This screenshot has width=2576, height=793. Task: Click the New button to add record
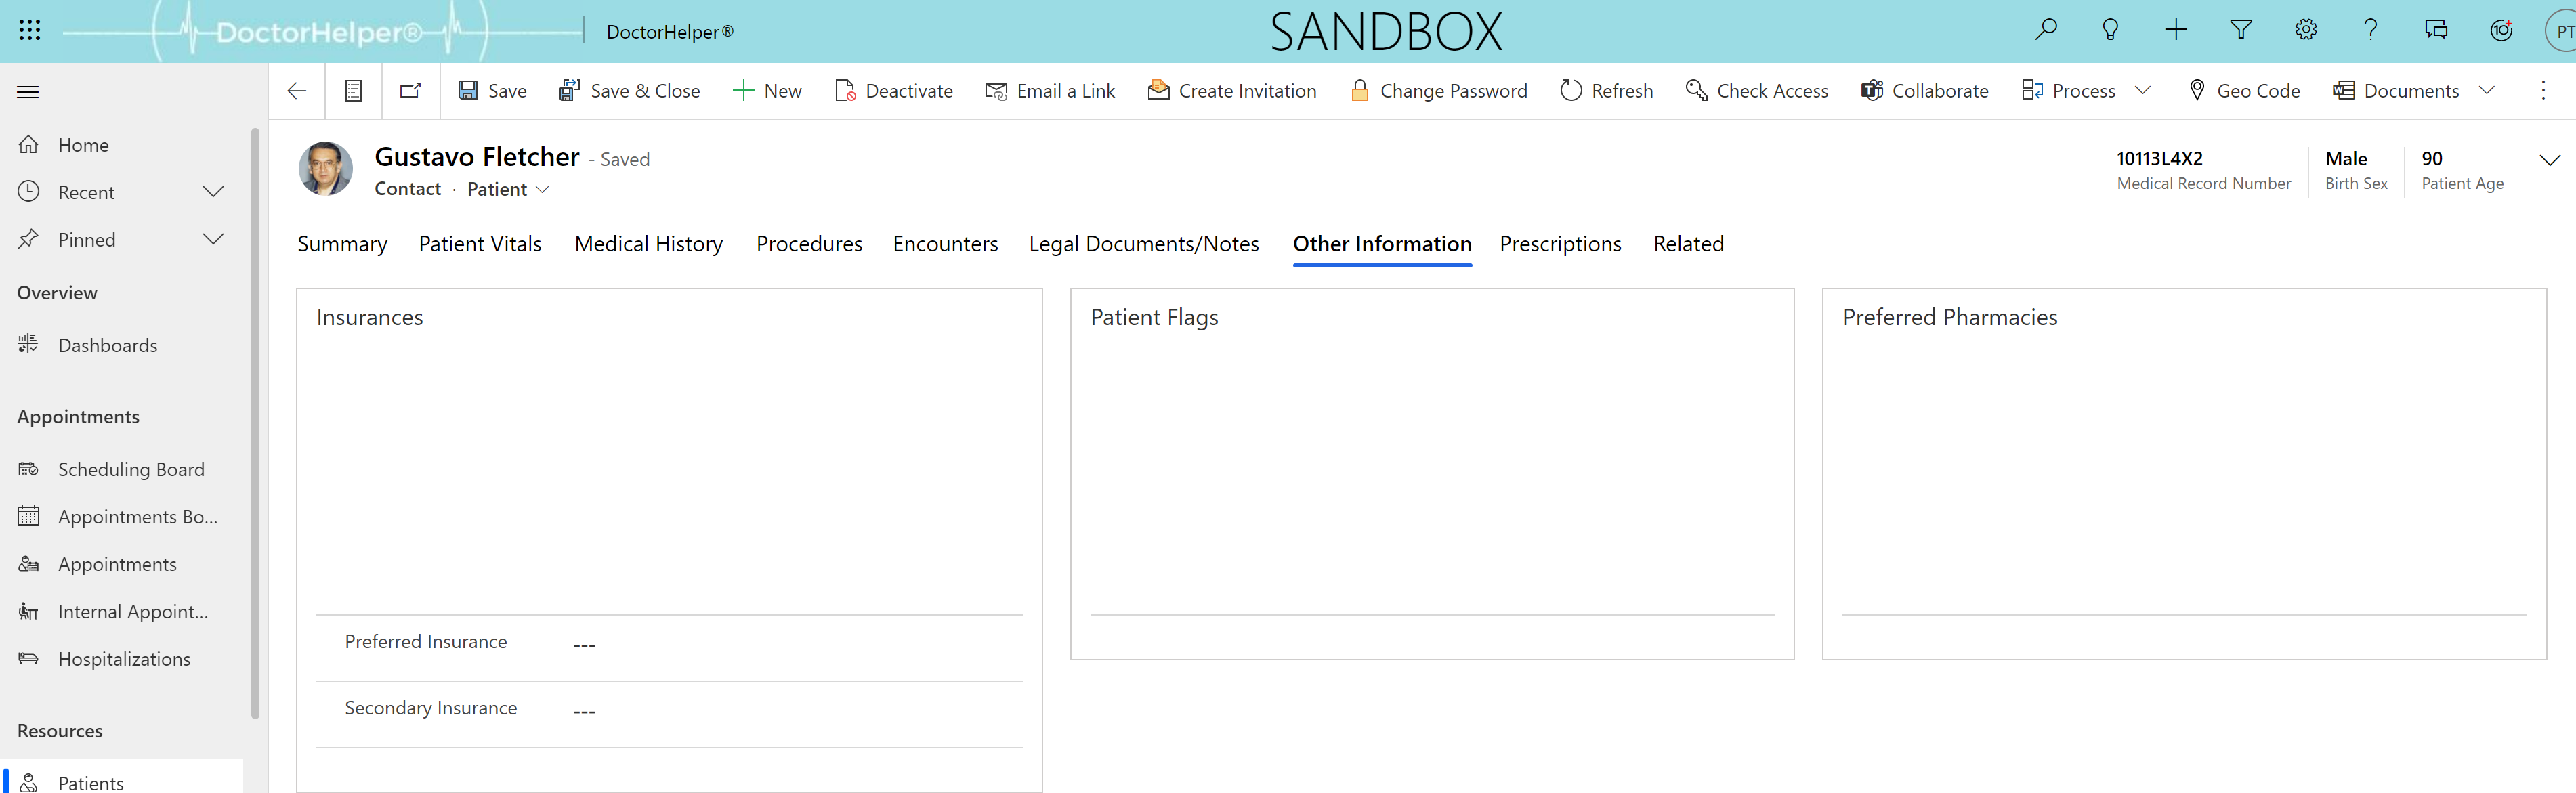[x=767, y=90]
